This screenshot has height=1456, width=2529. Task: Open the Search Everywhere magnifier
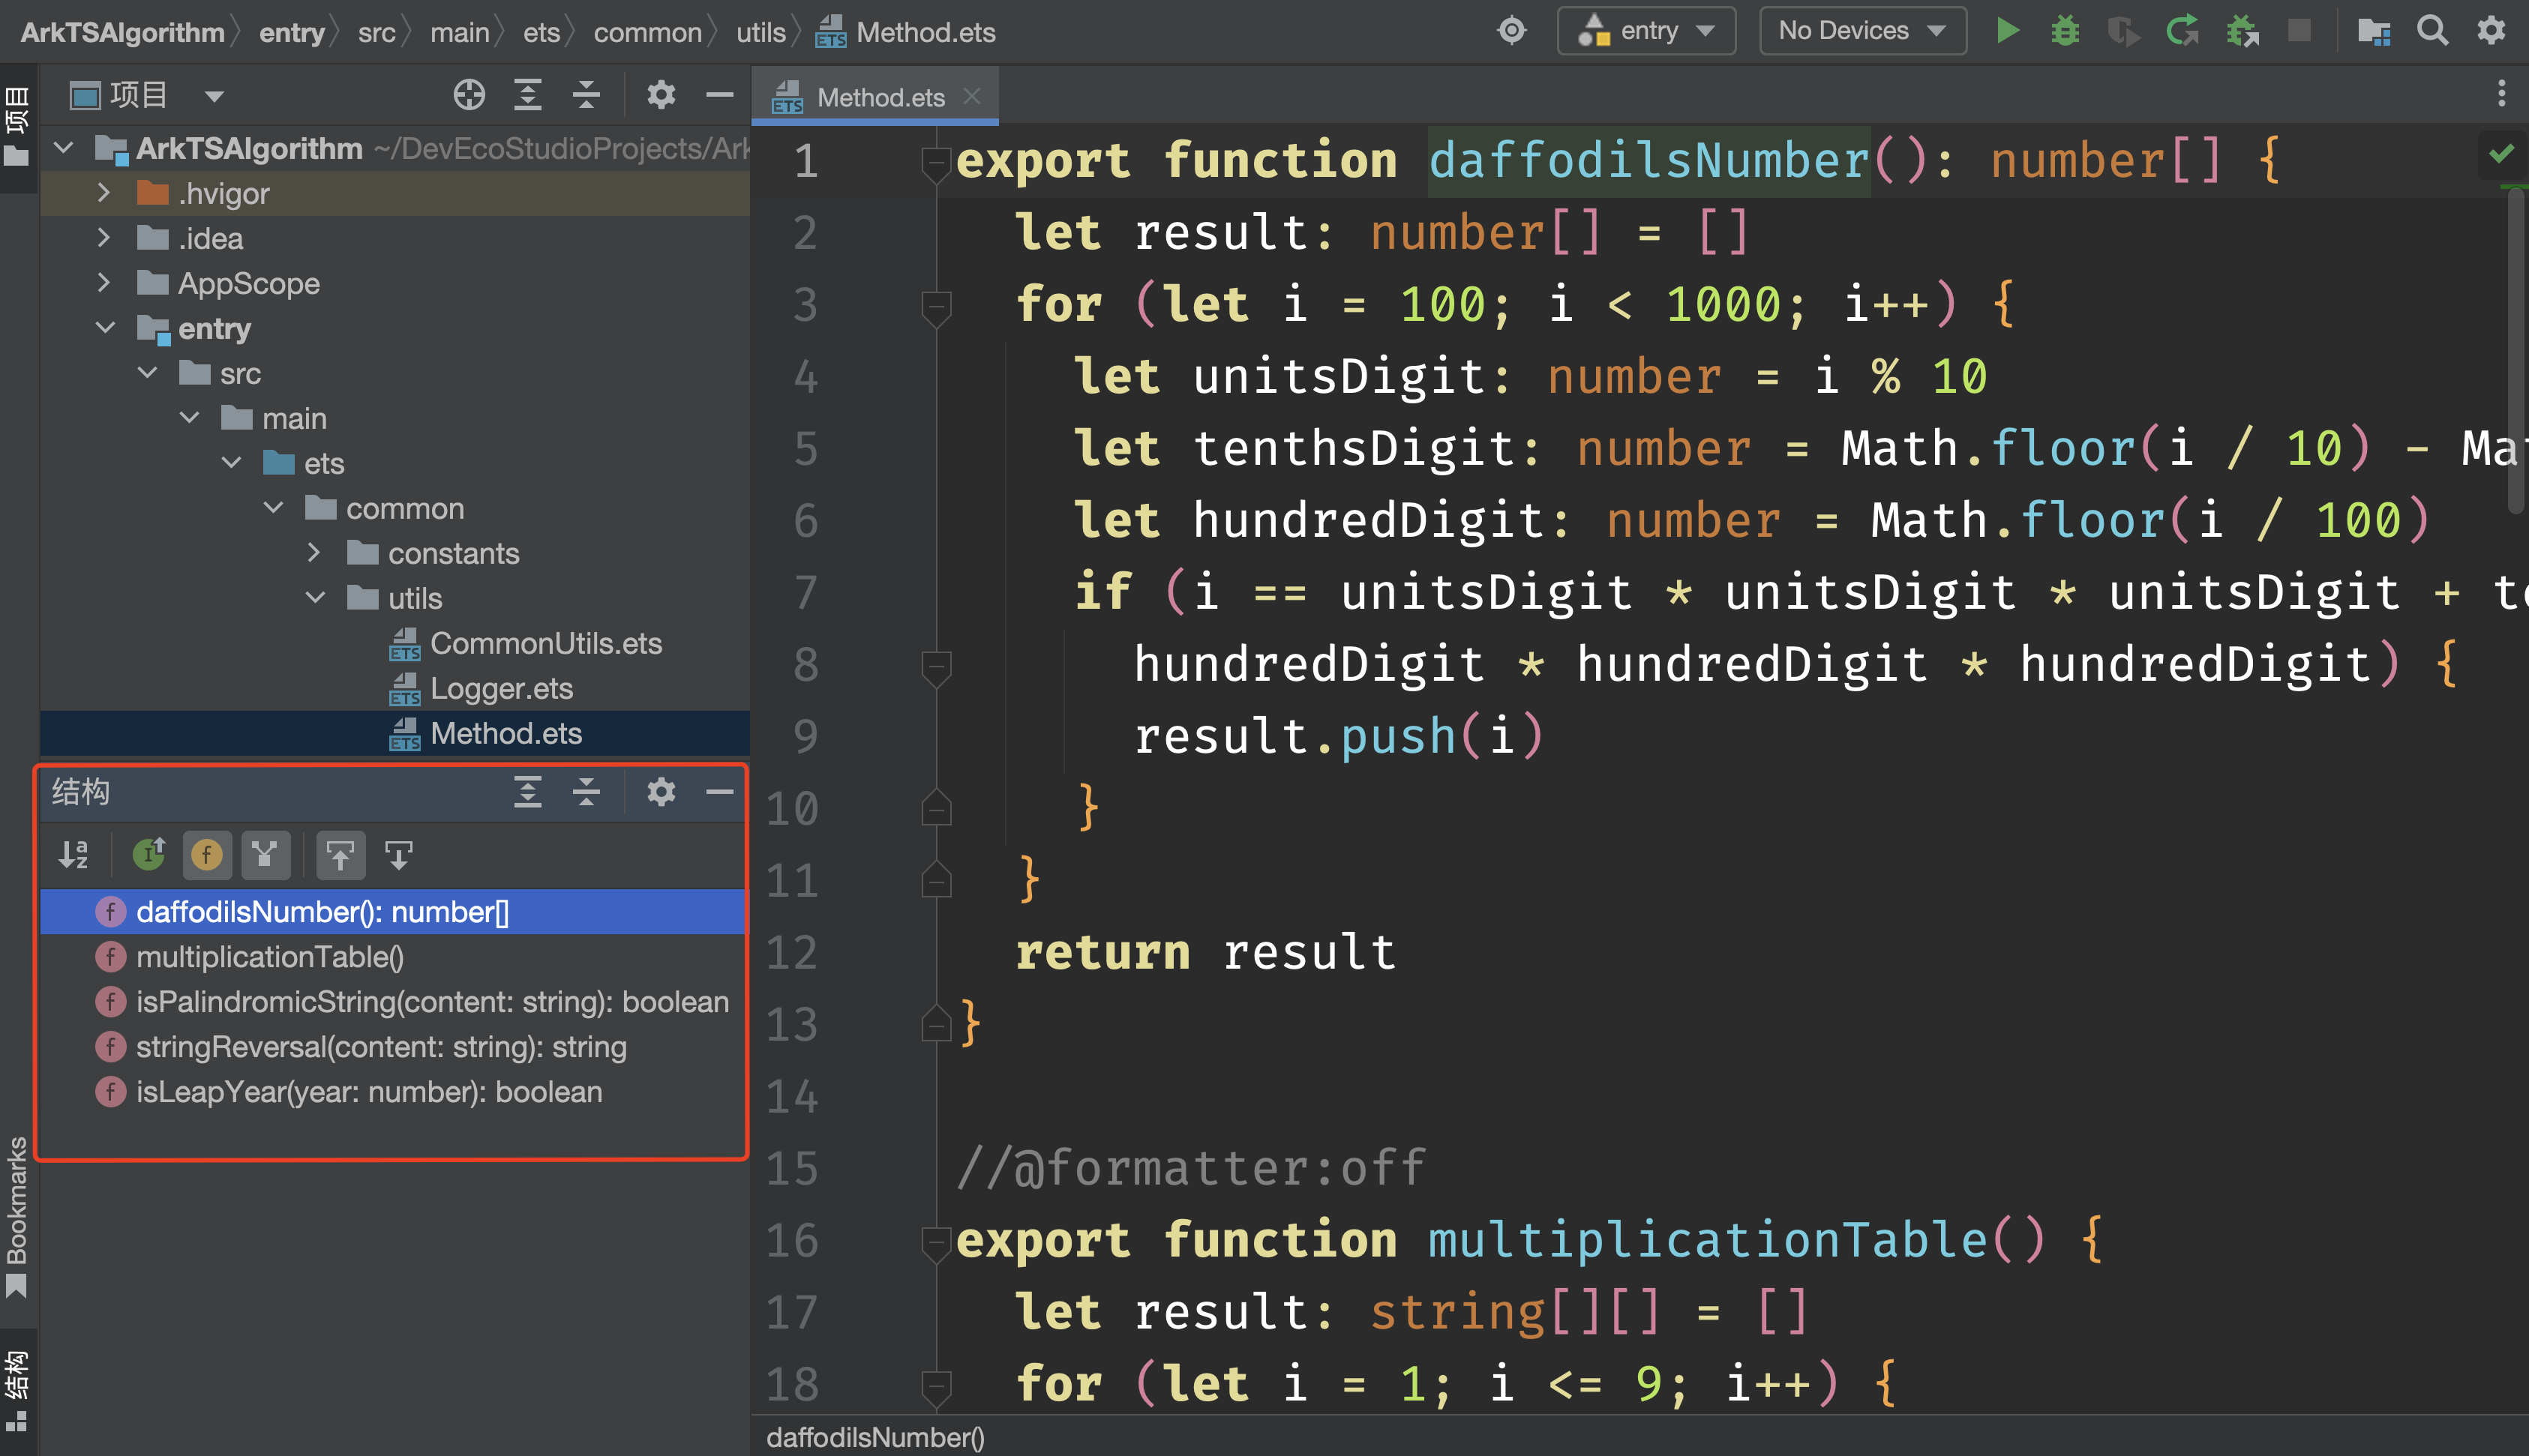click(2432, 31)
